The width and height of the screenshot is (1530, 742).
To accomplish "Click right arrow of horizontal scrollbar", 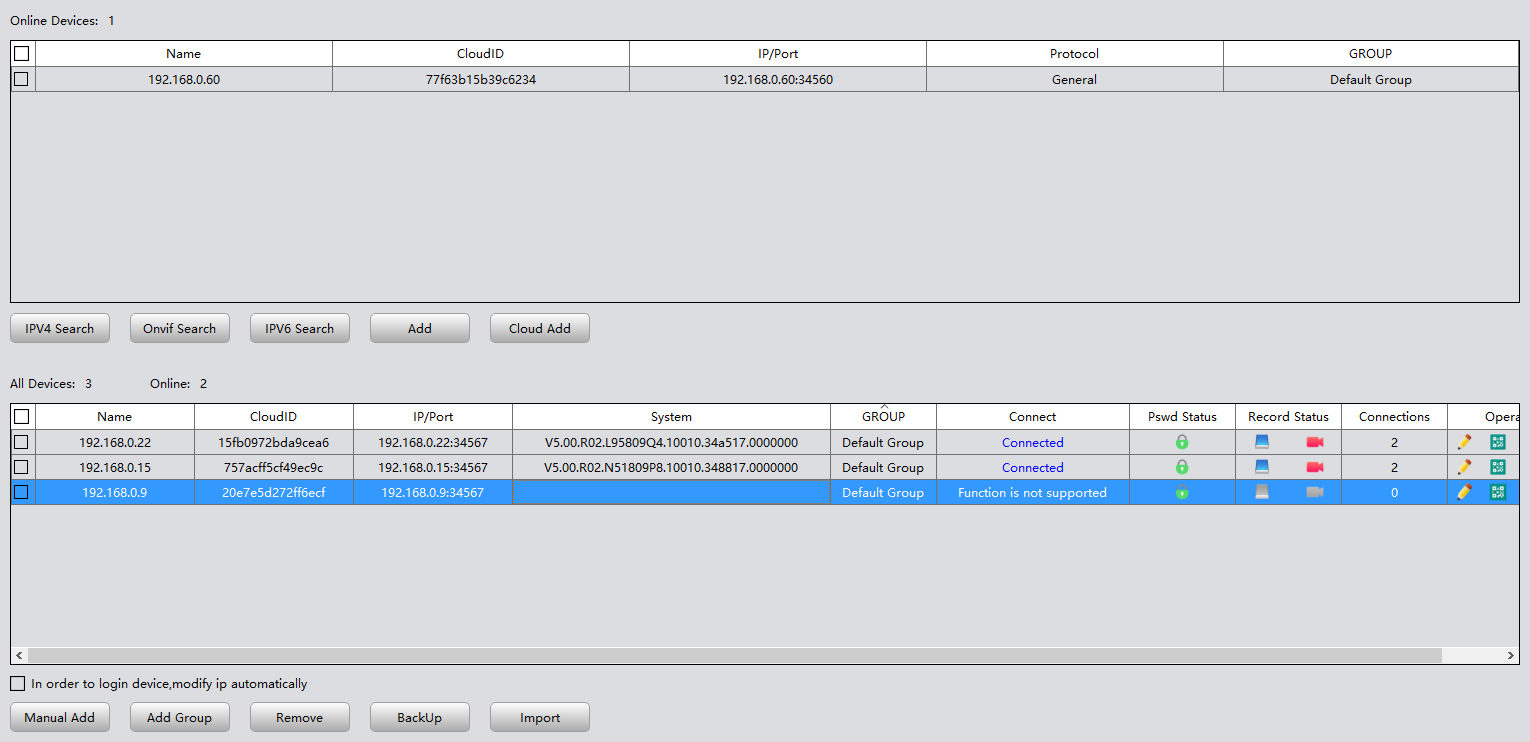I will pos(1510,656).
